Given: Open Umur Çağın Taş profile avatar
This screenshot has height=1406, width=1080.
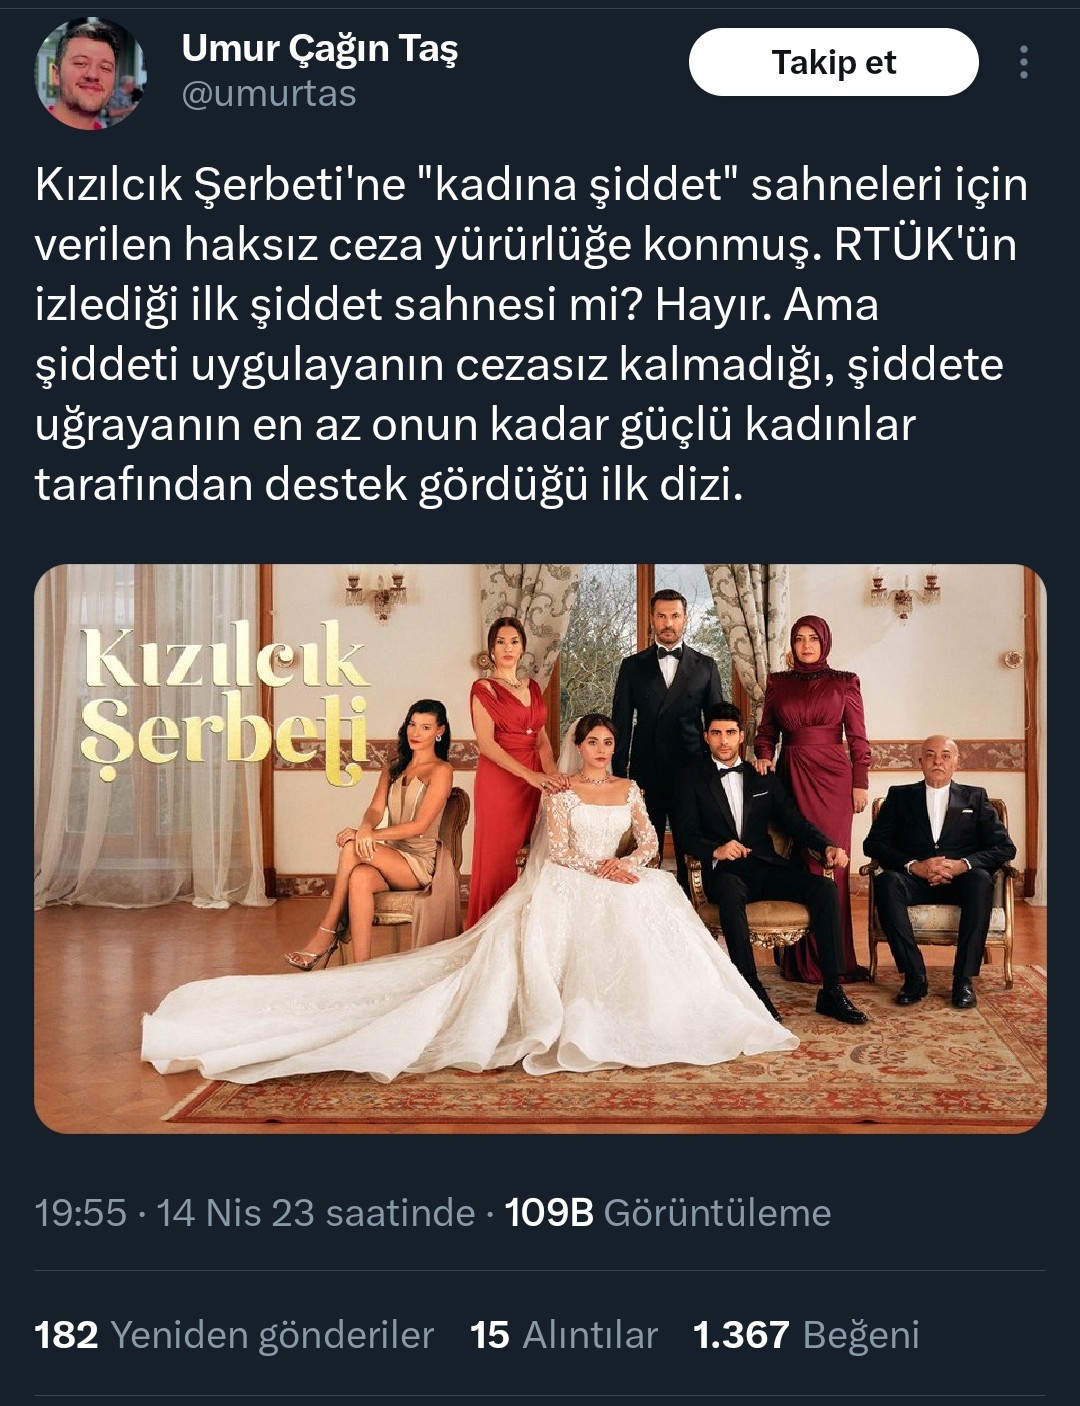Looking at the screenshot, I should [90, 73].
